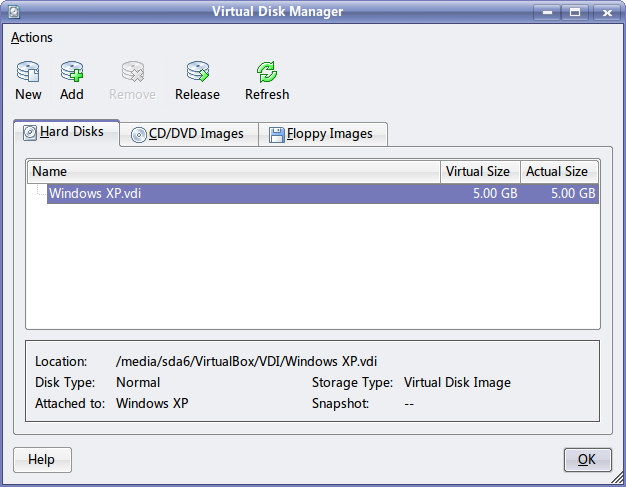
Task: Click the New disk toolbar icon
Action: point(28,71)
